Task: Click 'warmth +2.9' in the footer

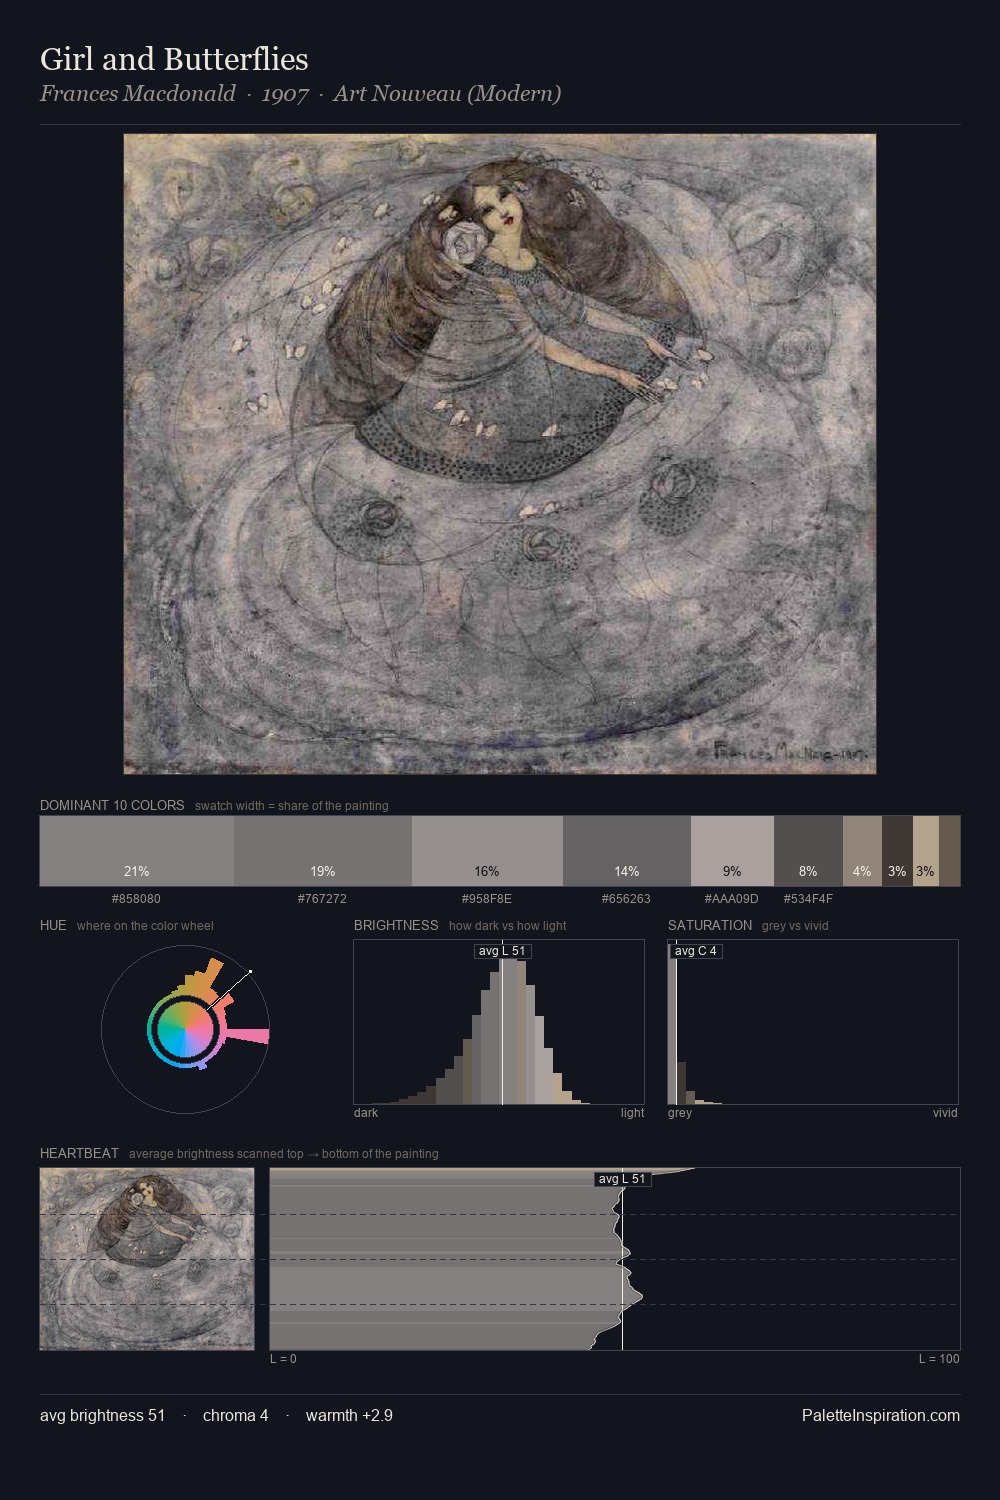Action: [x=349, y=1415]
